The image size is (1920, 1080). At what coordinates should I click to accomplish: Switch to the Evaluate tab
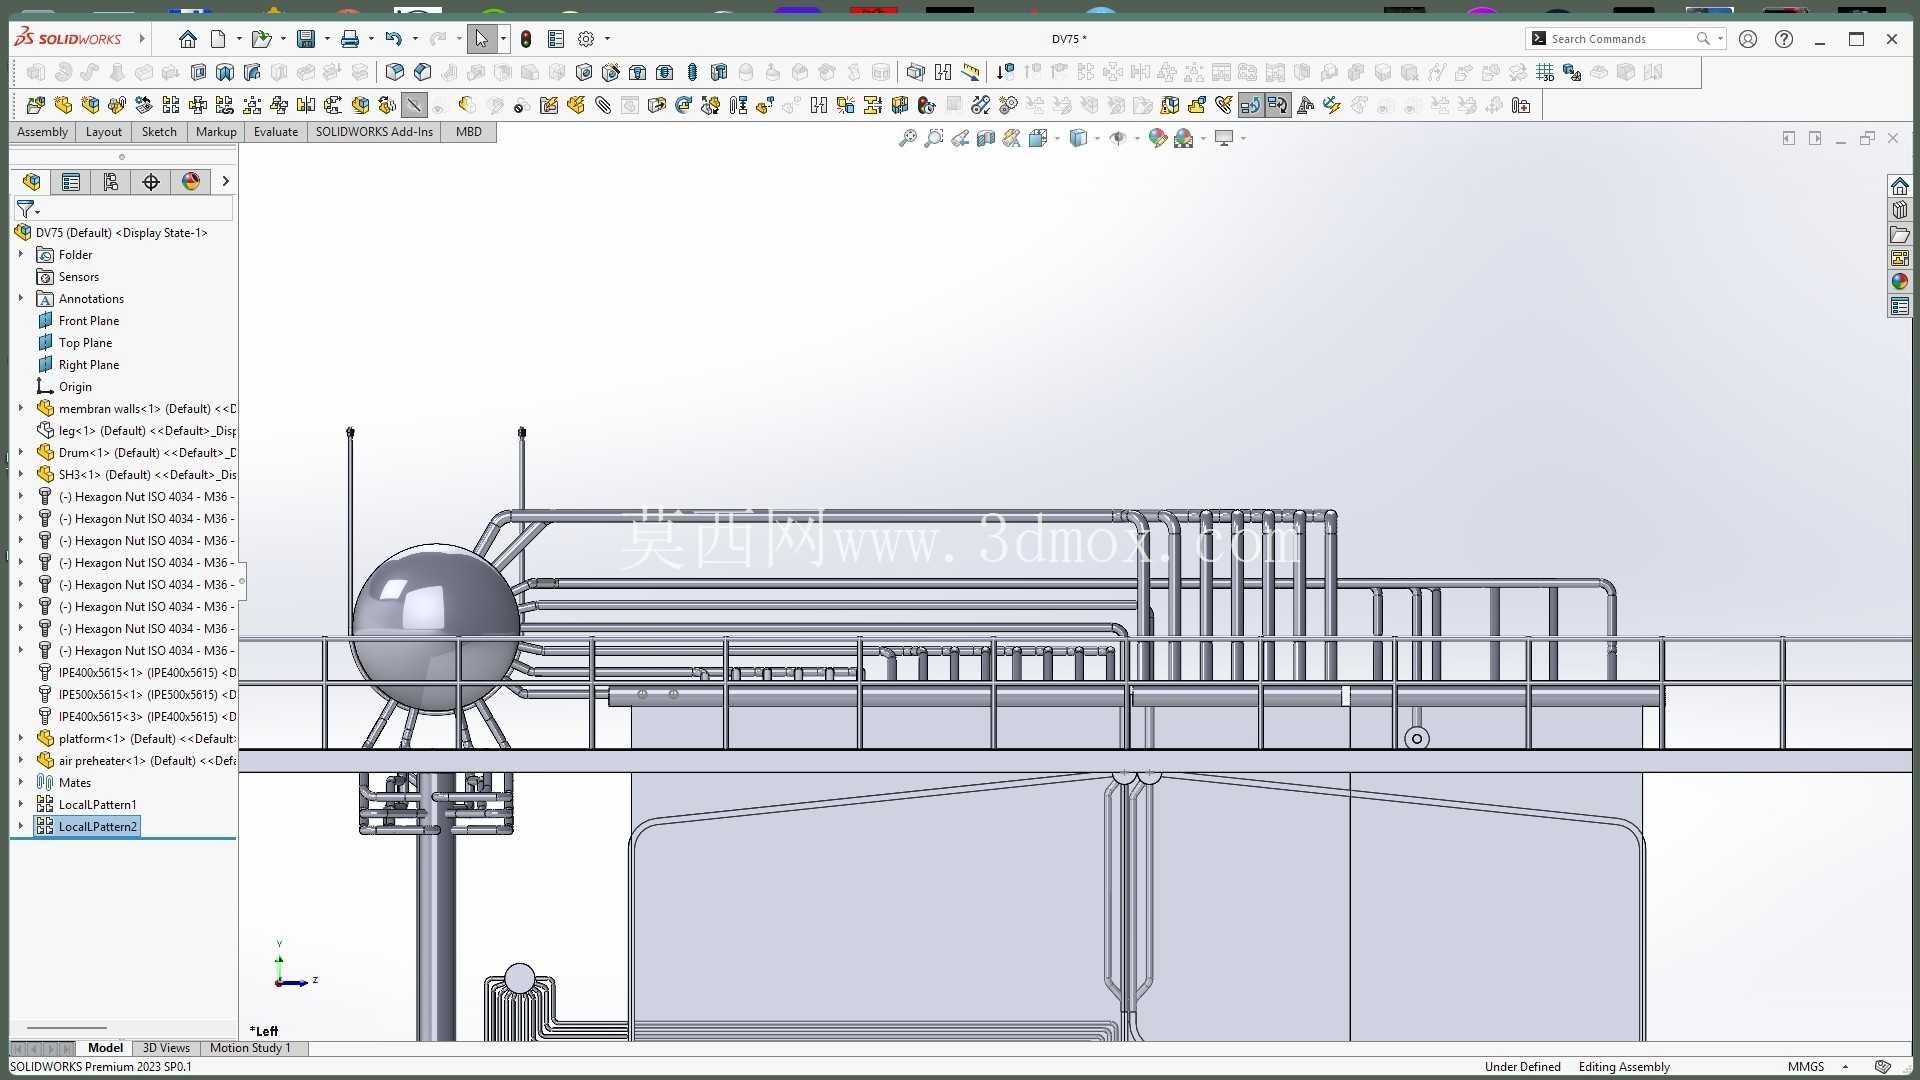point(276,132)
